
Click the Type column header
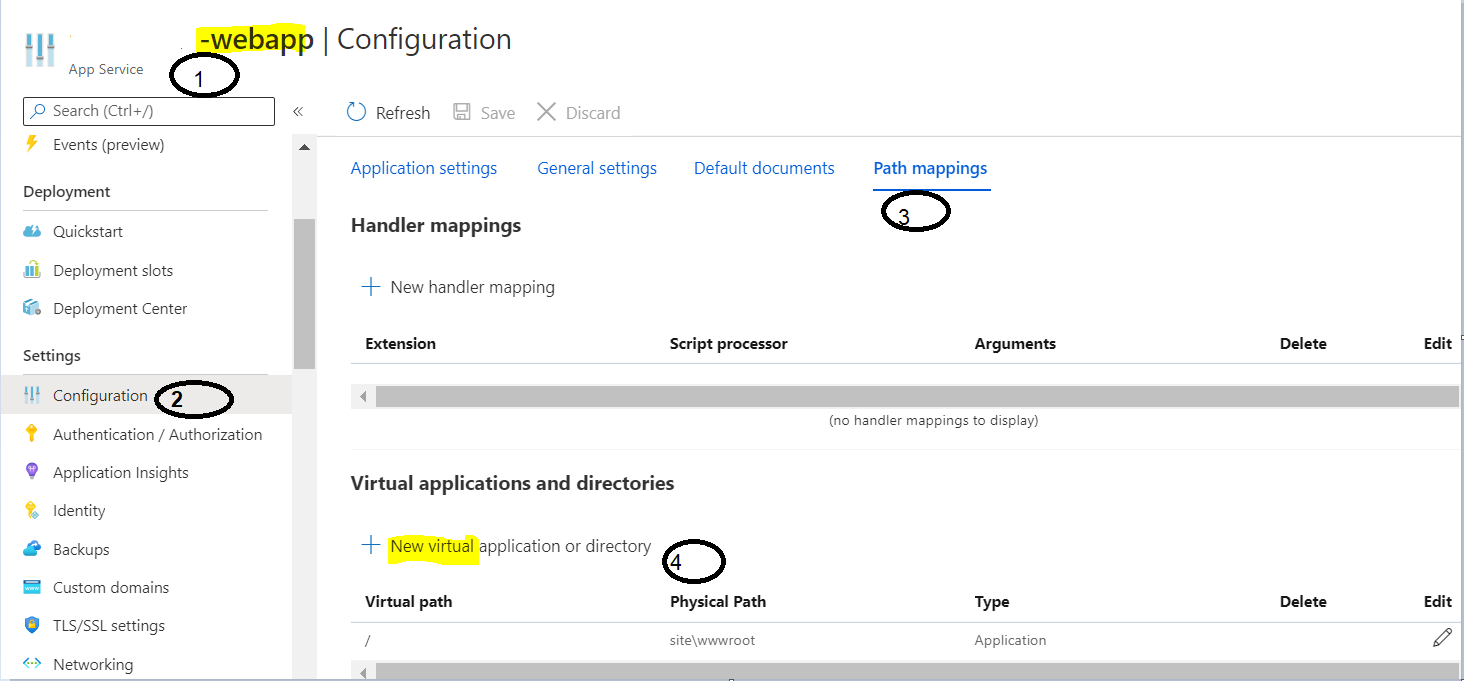coord(992,601)
